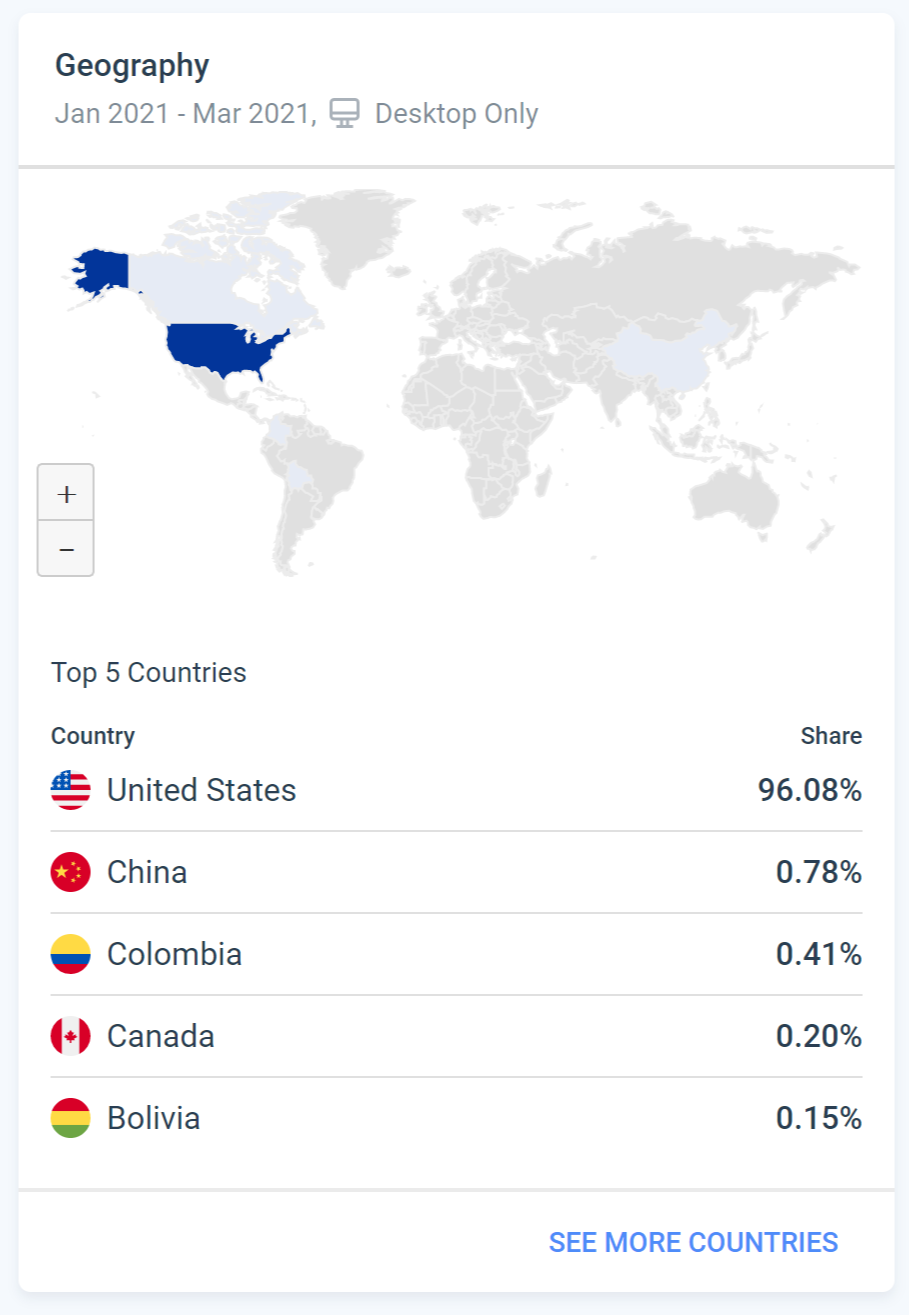Select Bolivia in the countries list
909x1315 pixels.
[x=154, y=1118]
